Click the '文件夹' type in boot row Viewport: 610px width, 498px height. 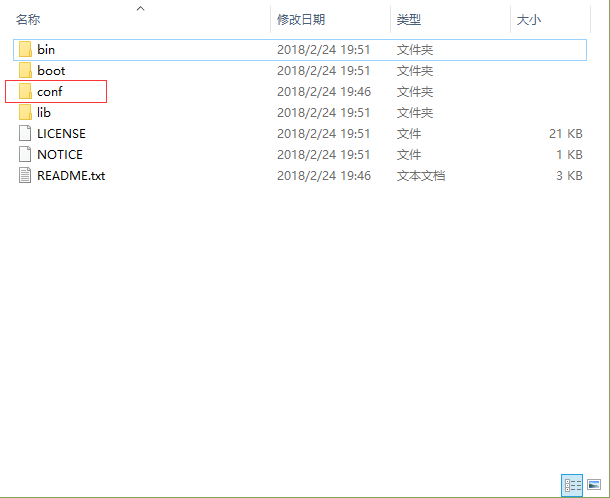[415, 70]
